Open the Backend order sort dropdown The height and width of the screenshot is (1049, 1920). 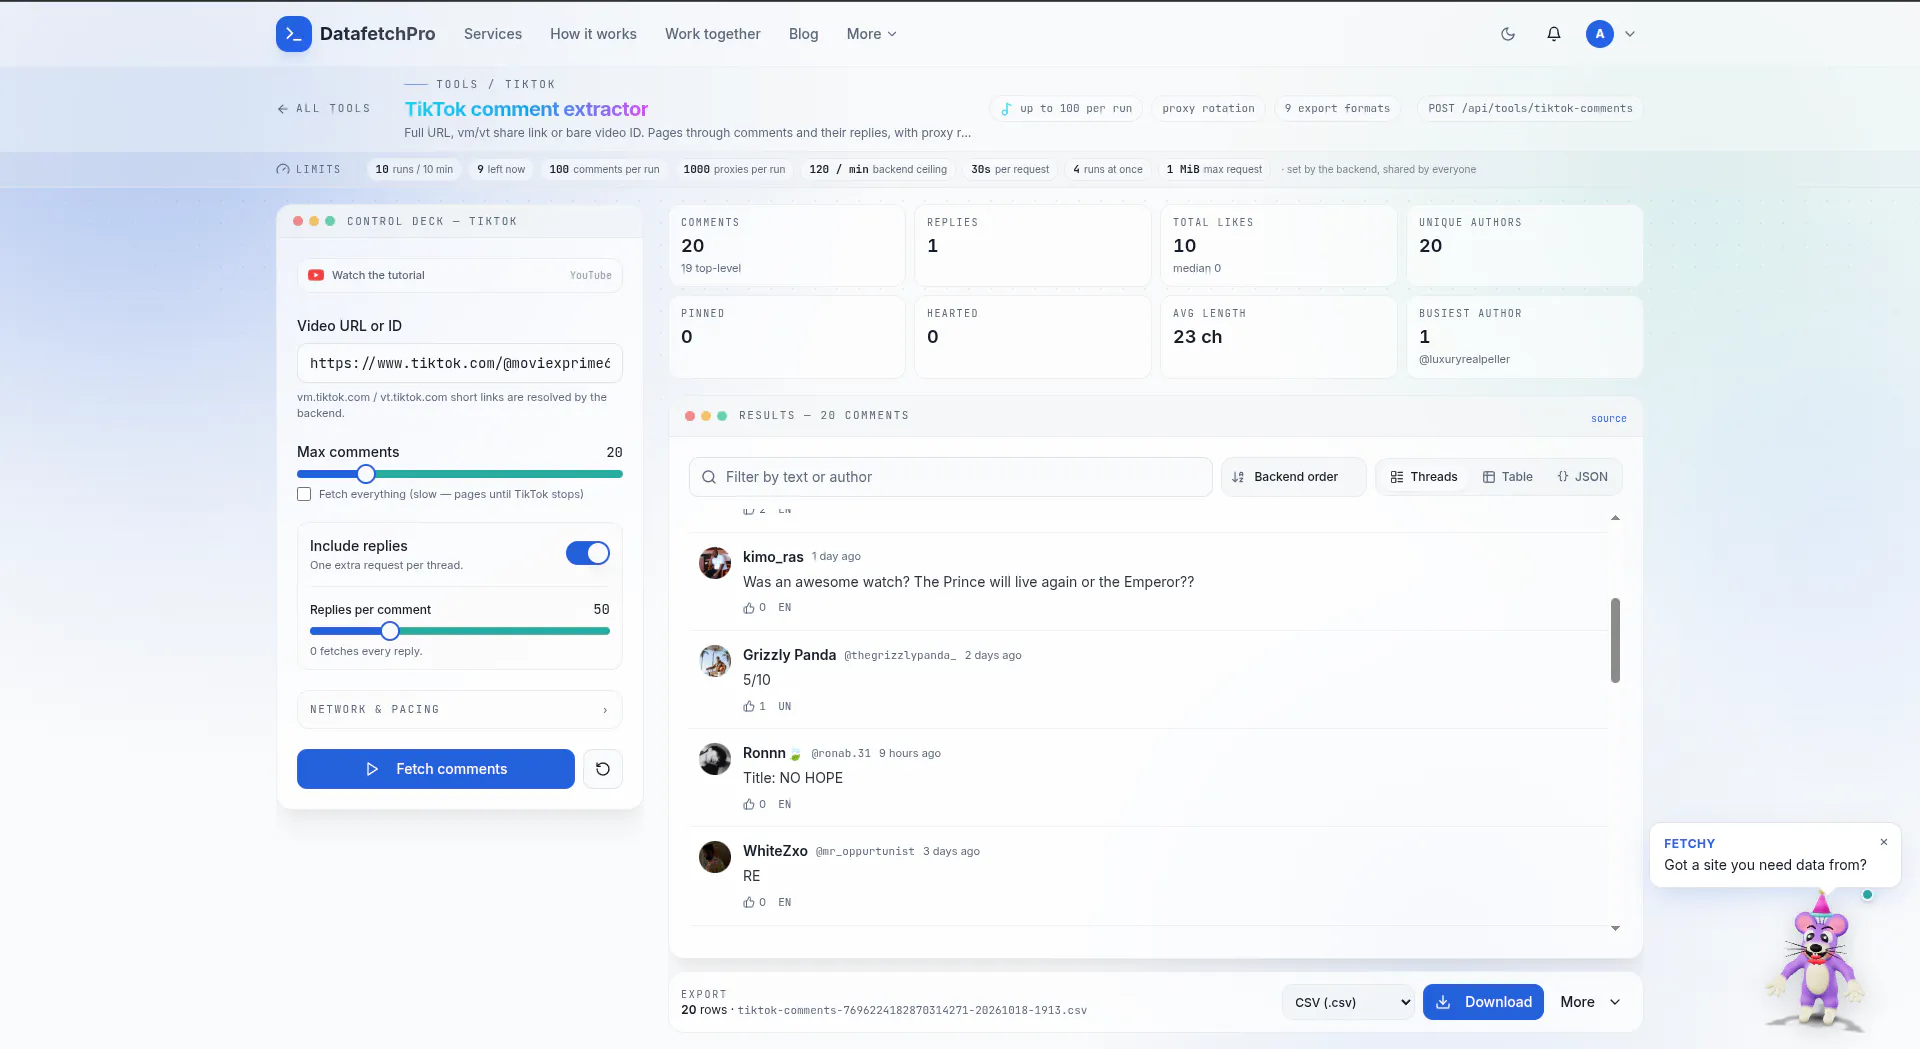1293,477
